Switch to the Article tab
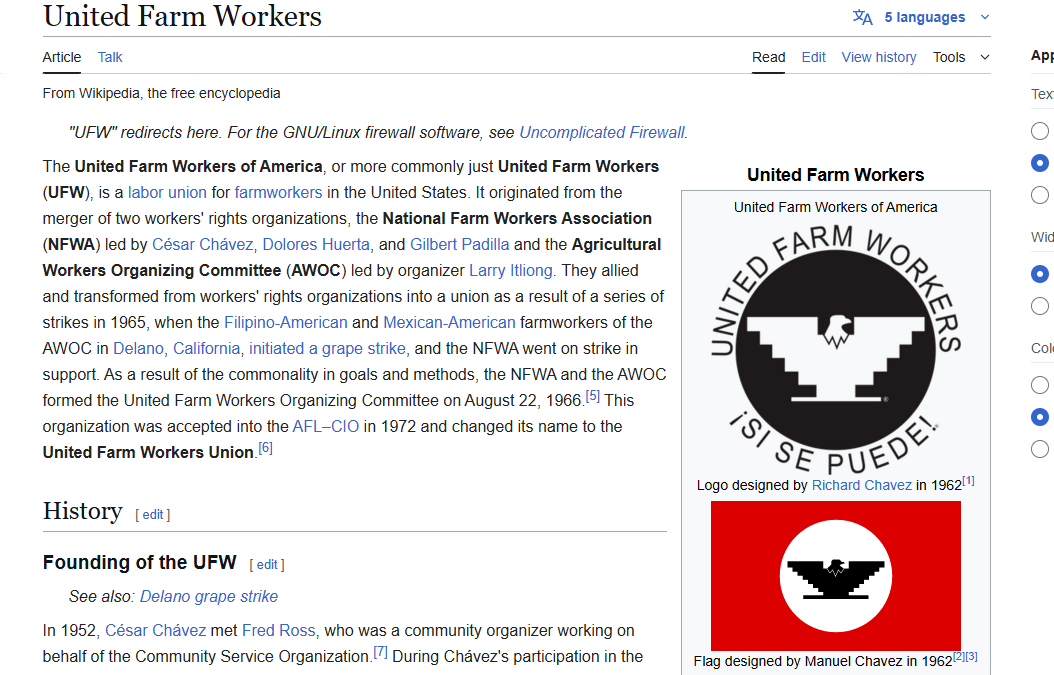 [62, 57]
